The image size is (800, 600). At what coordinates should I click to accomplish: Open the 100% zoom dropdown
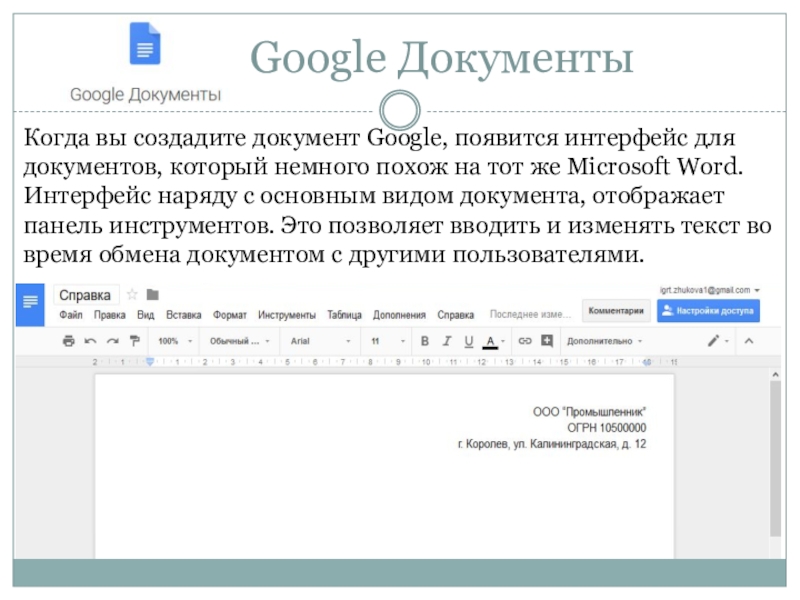[x=174, y=341]
